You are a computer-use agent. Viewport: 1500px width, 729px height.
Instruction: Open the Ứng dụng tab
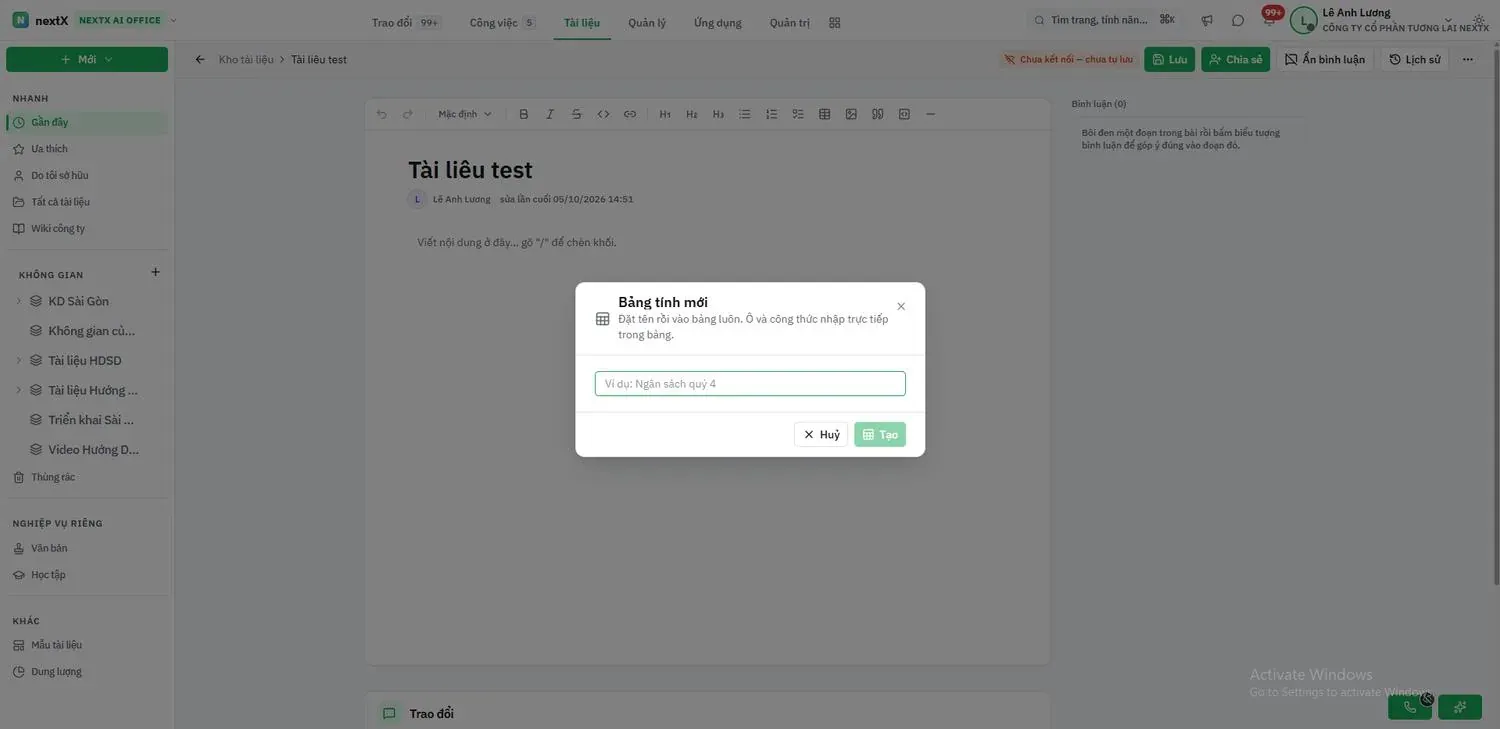point(718,22)
